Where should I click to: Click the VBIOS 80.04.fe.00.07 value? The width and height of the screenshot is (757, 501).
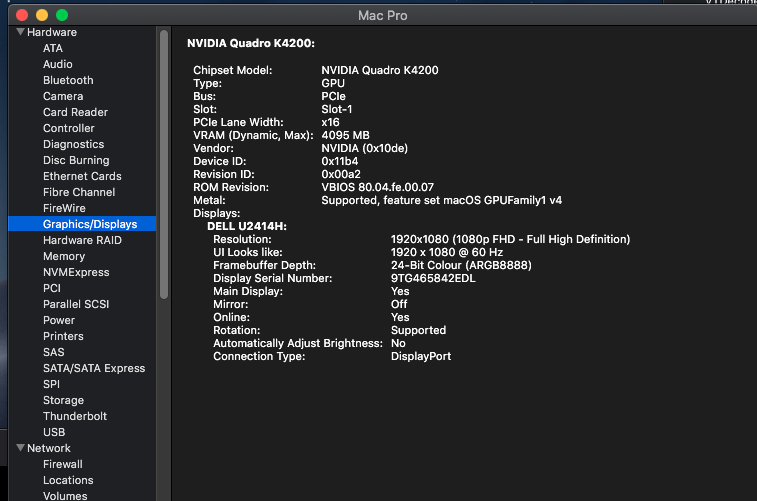(378, 187)
